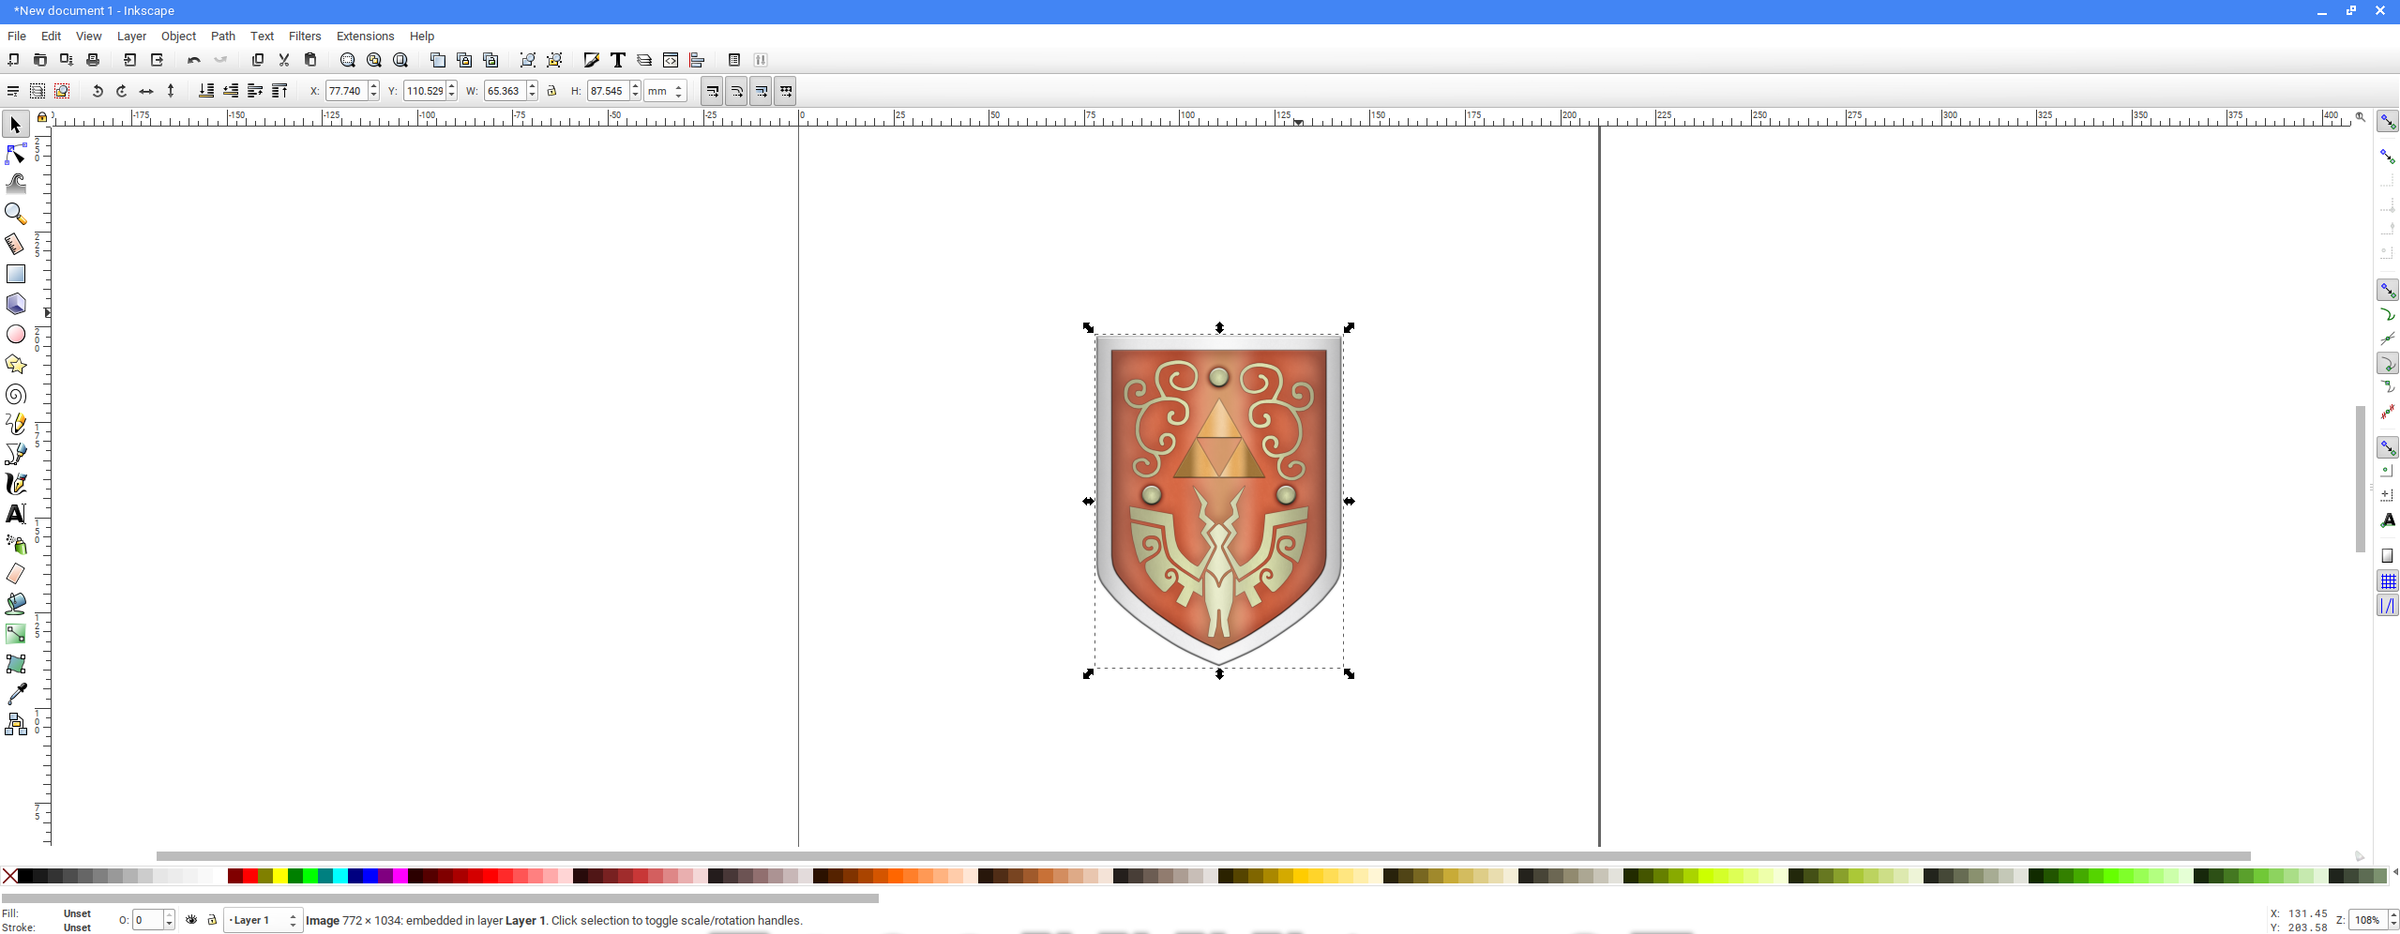Image resolution: width=2400 pixels, height=934 pixels.
Task: Pick the bright red palette swatch
Action: (250, 876)
